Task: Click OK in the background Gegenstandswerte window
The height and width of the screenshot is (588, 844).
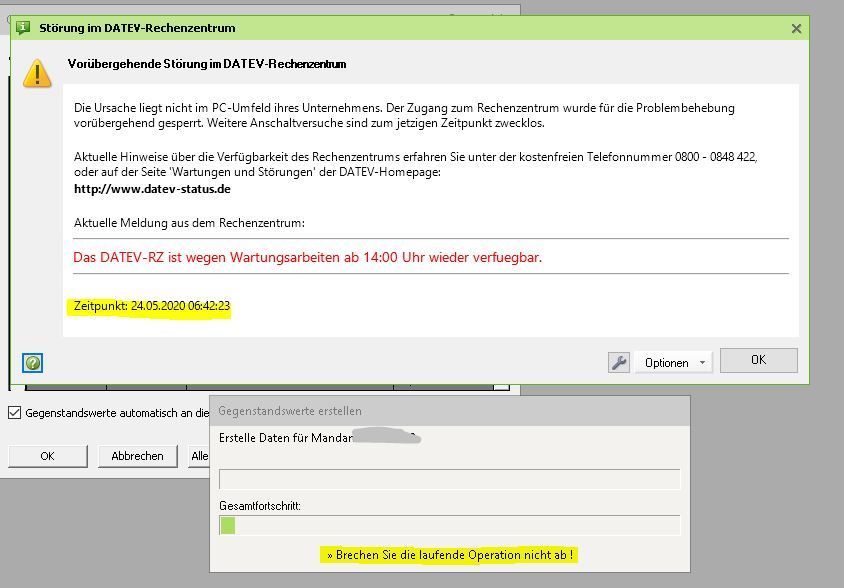Action: [47, 456]
